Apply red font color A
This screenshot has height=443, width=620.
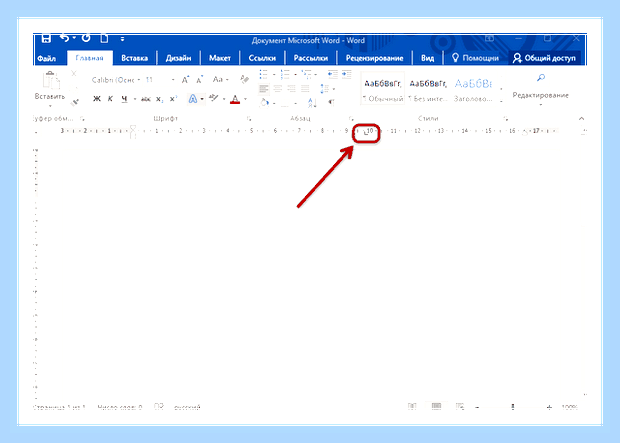(x=235, y=99)
